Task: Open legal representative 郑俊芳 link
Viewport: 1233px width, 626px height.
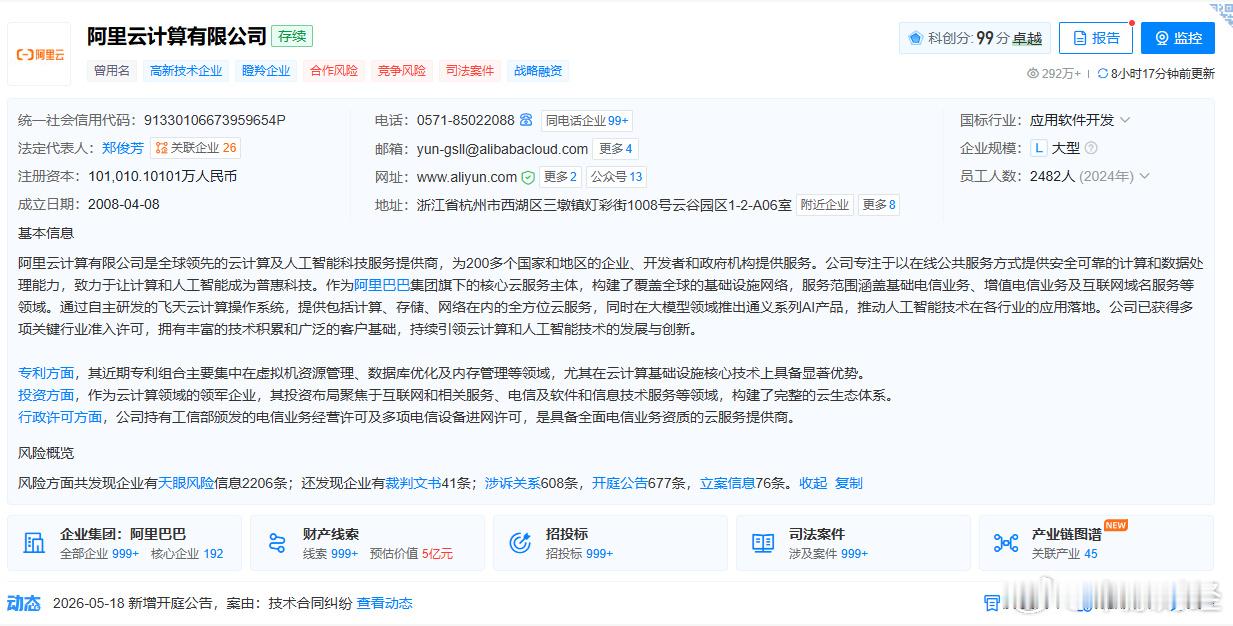Action: tap(123, 148)
